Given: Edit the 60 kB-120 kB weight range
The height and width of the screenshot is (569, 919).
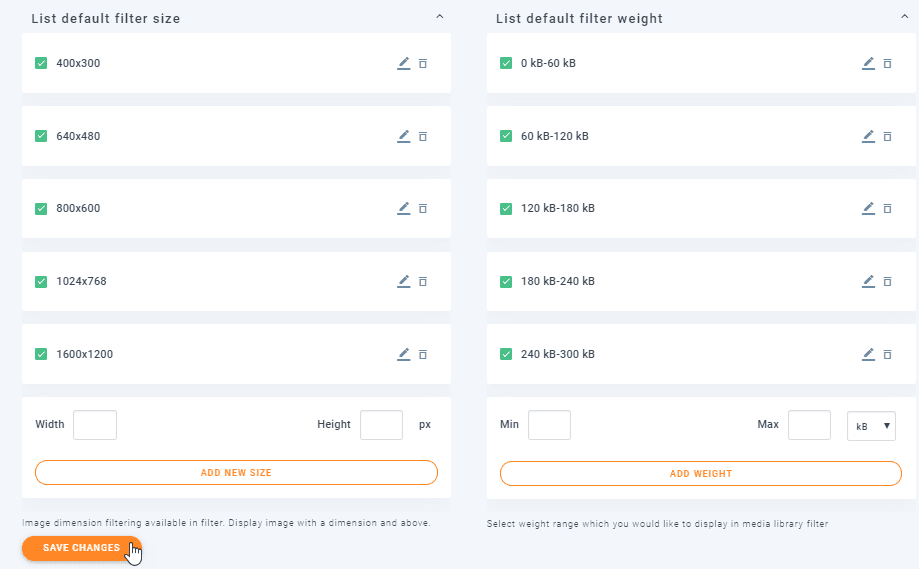Looking at the screenshot, I should point(868,136).
